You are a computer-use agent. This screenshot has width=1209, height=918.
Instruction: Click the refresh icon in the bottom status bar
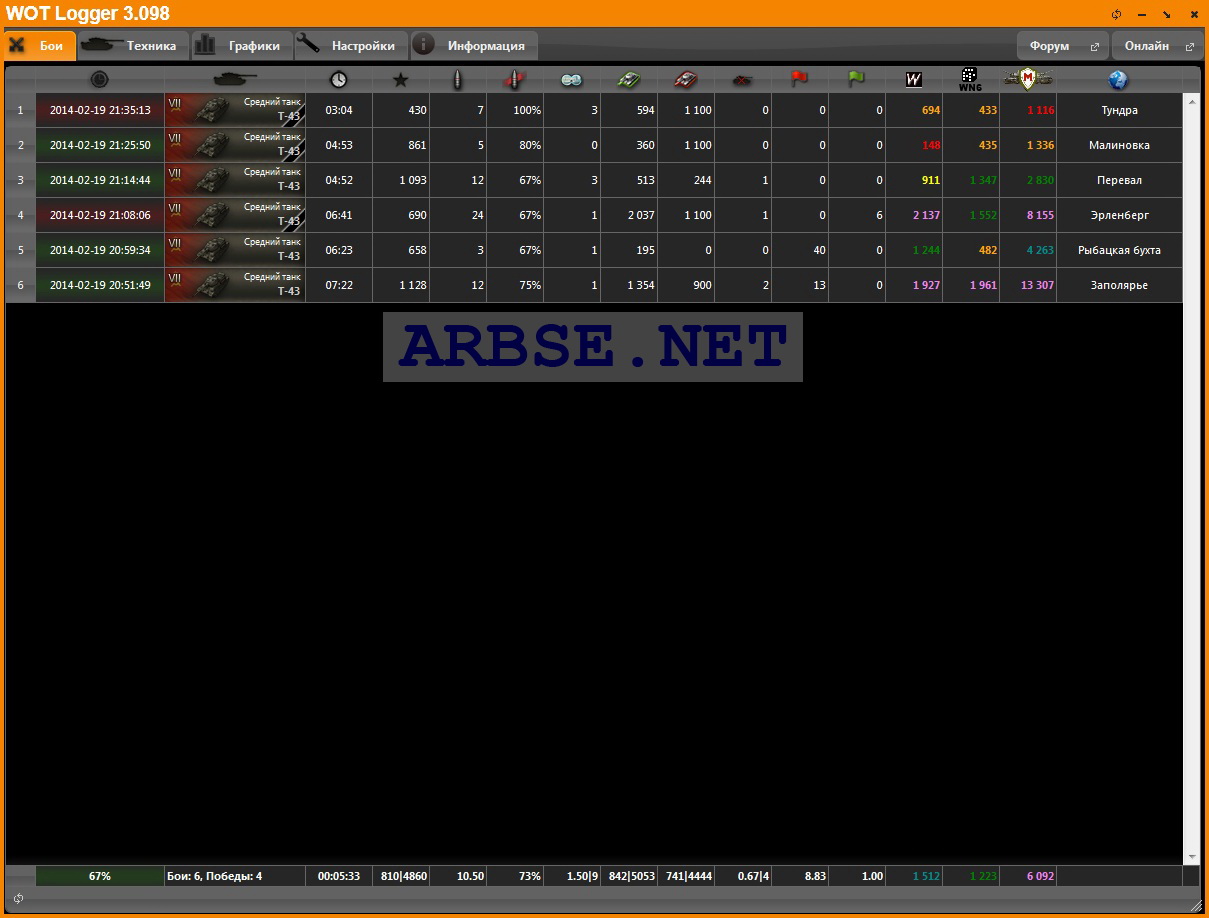(19, 898)
